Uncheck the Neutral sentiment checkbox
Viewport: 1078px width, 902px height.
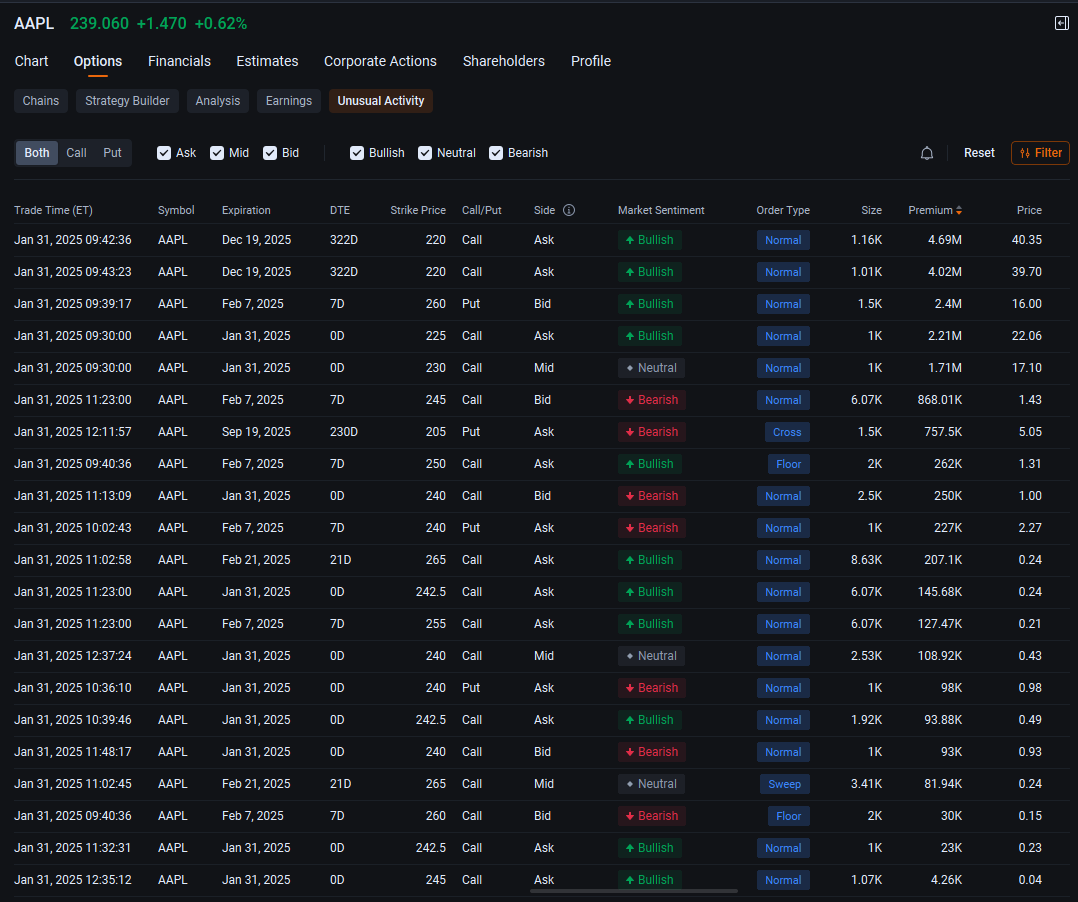point(425,153)
